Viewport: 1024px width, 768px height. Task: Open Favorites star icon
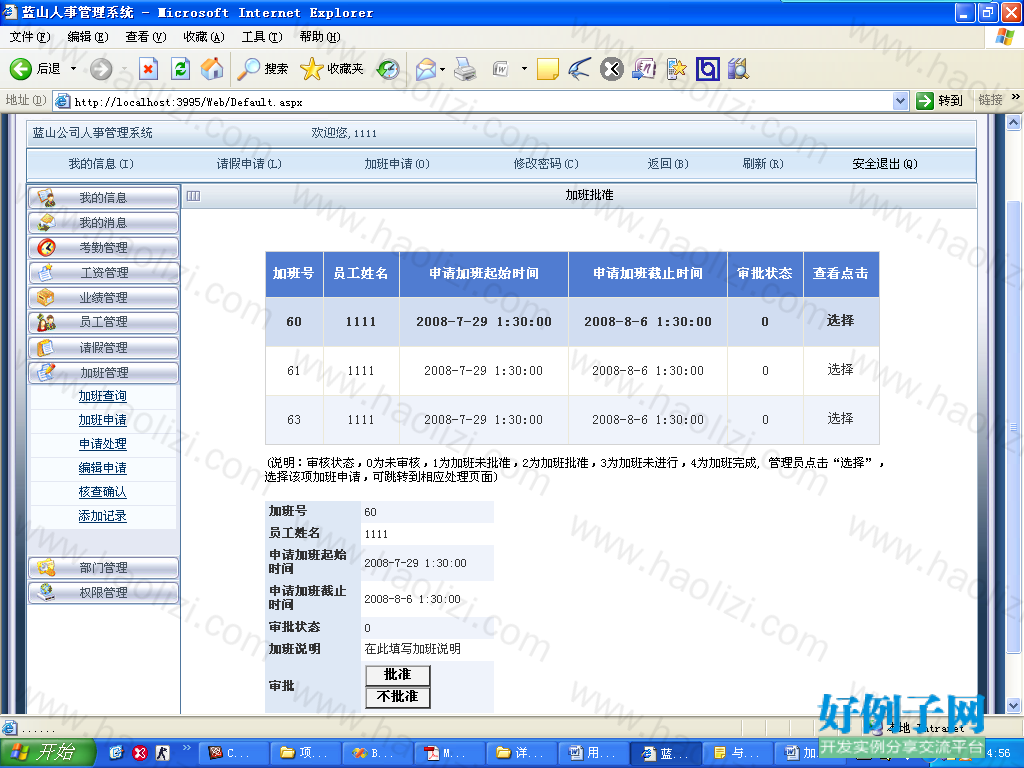coord(312,69)
